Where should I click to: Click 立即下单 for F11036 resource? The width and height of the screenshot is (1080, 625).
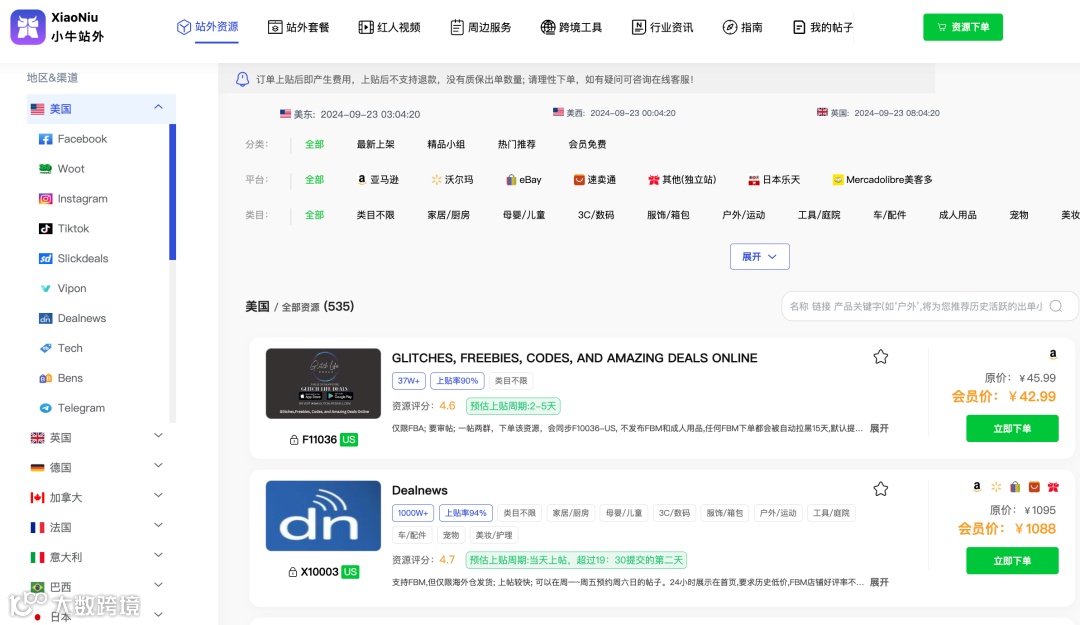point(1012,428)
